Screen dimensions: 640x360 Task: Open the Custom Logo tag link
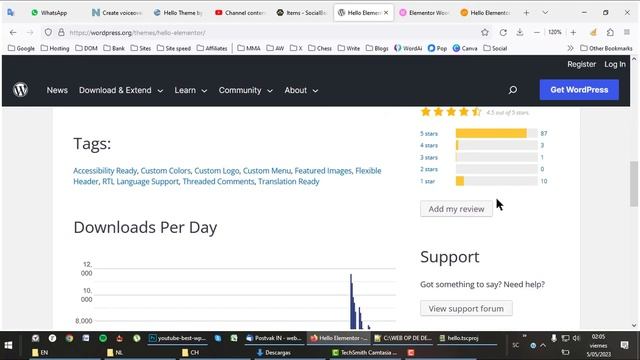click(216, 171)
